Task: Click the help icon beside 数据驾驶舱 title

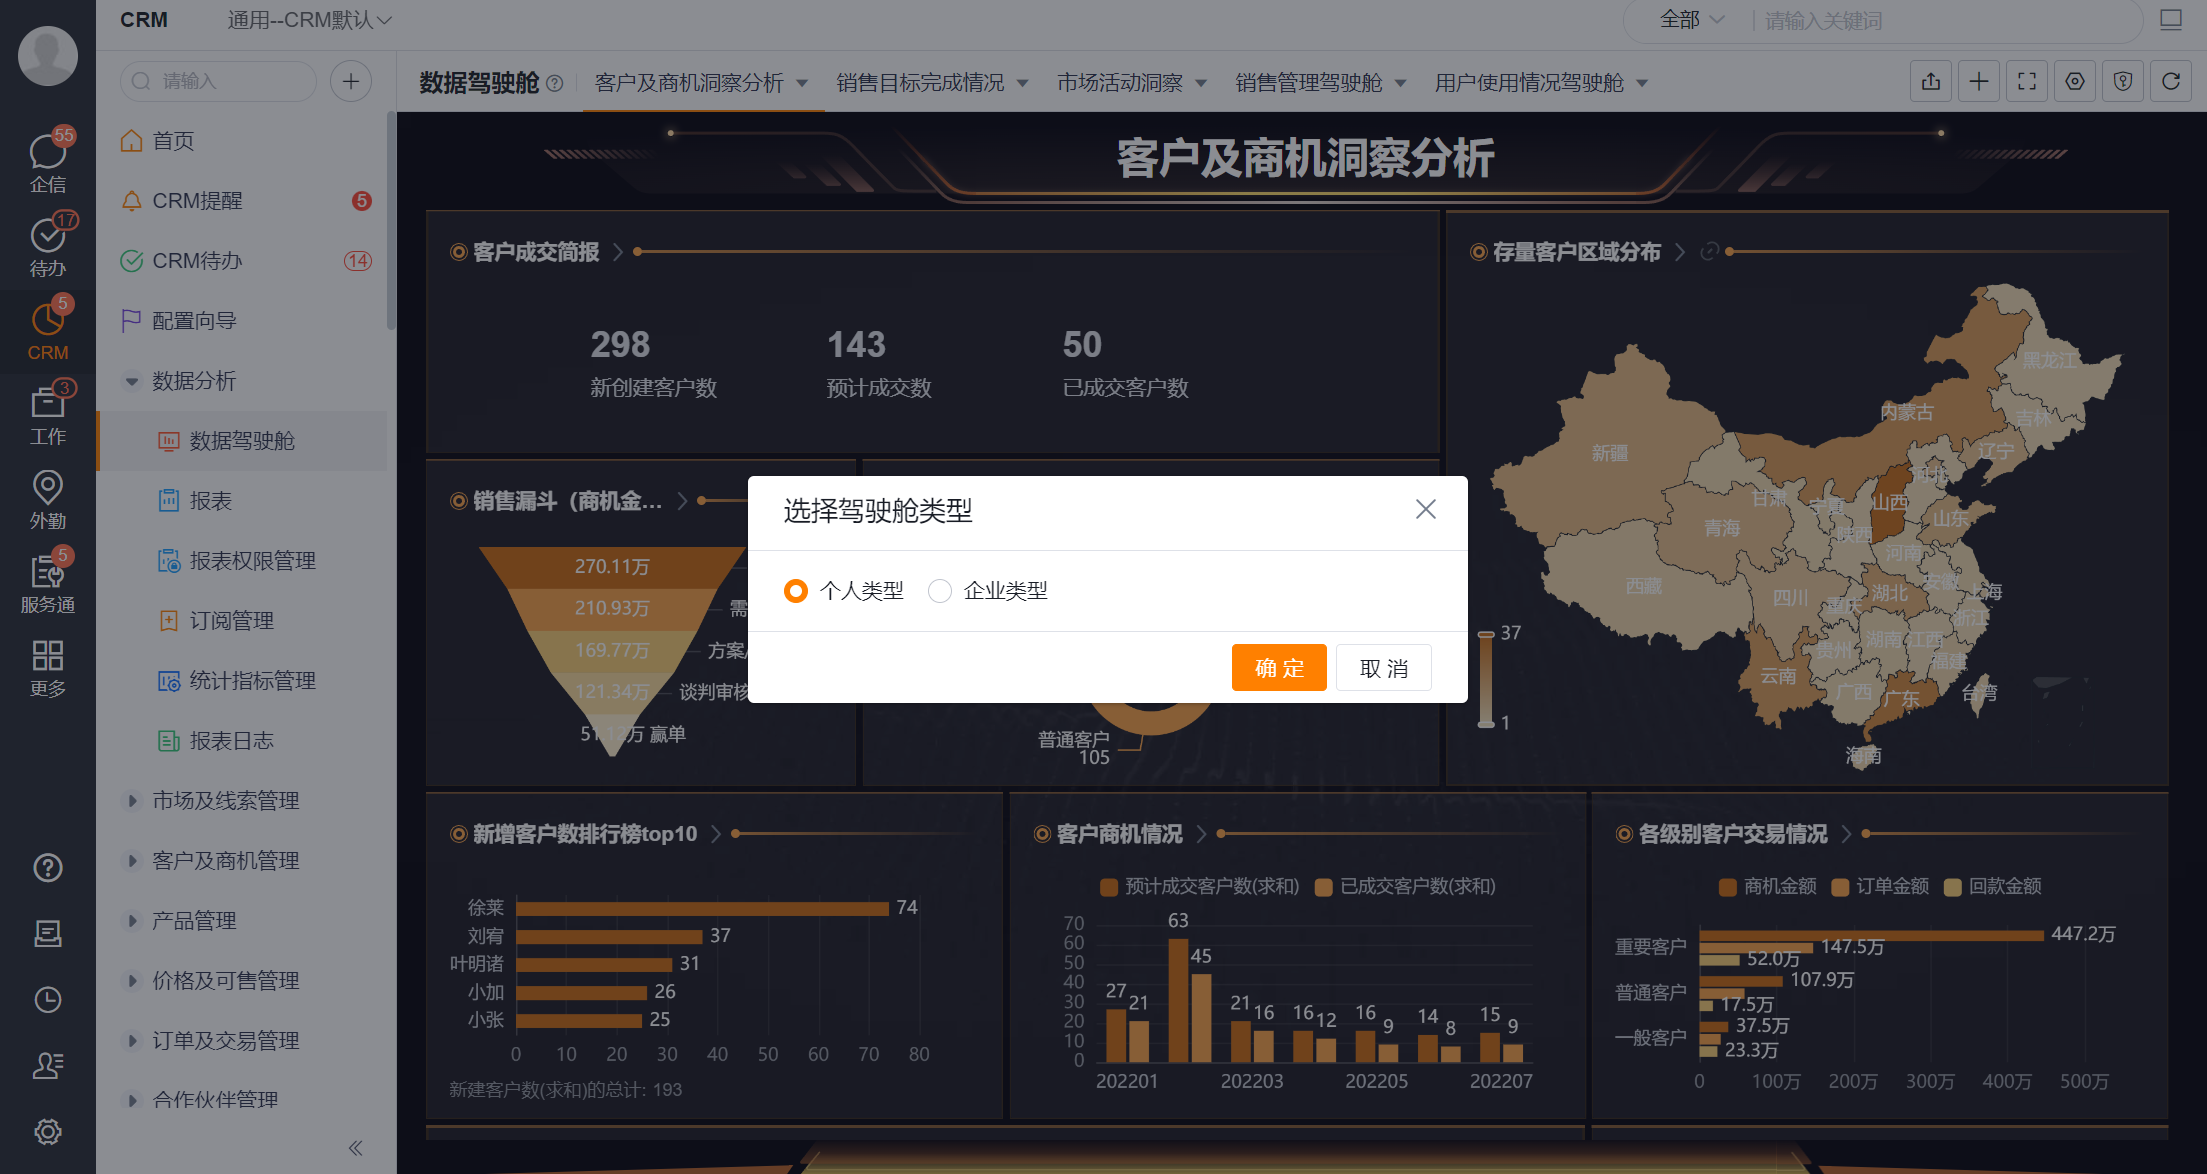Action: (555, 83)
